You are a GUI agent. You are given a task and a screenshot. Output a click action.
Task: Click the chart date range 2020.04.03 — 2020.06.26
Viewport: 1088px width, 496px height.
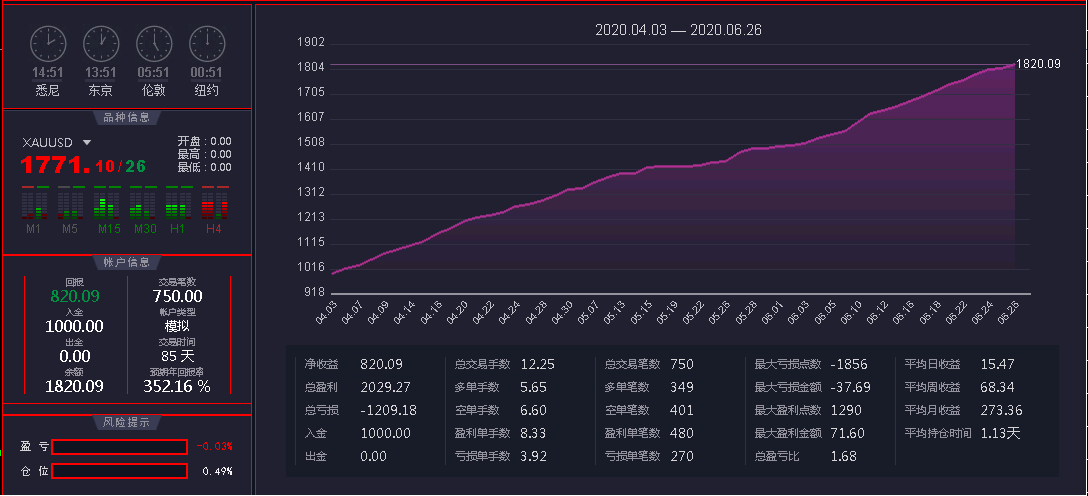click(x=678, y=30)
